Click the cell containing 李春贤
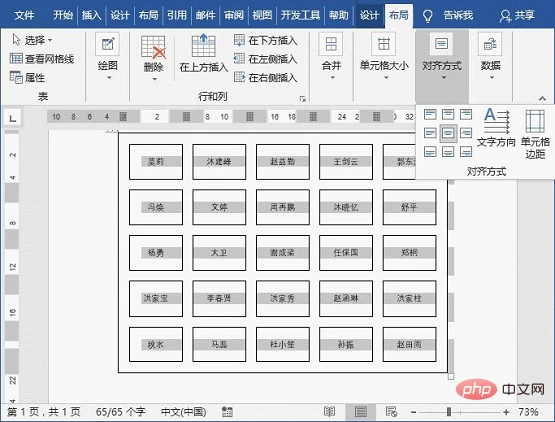The height and width of the screenshot is (422, 555). click(x=219, y=298)
